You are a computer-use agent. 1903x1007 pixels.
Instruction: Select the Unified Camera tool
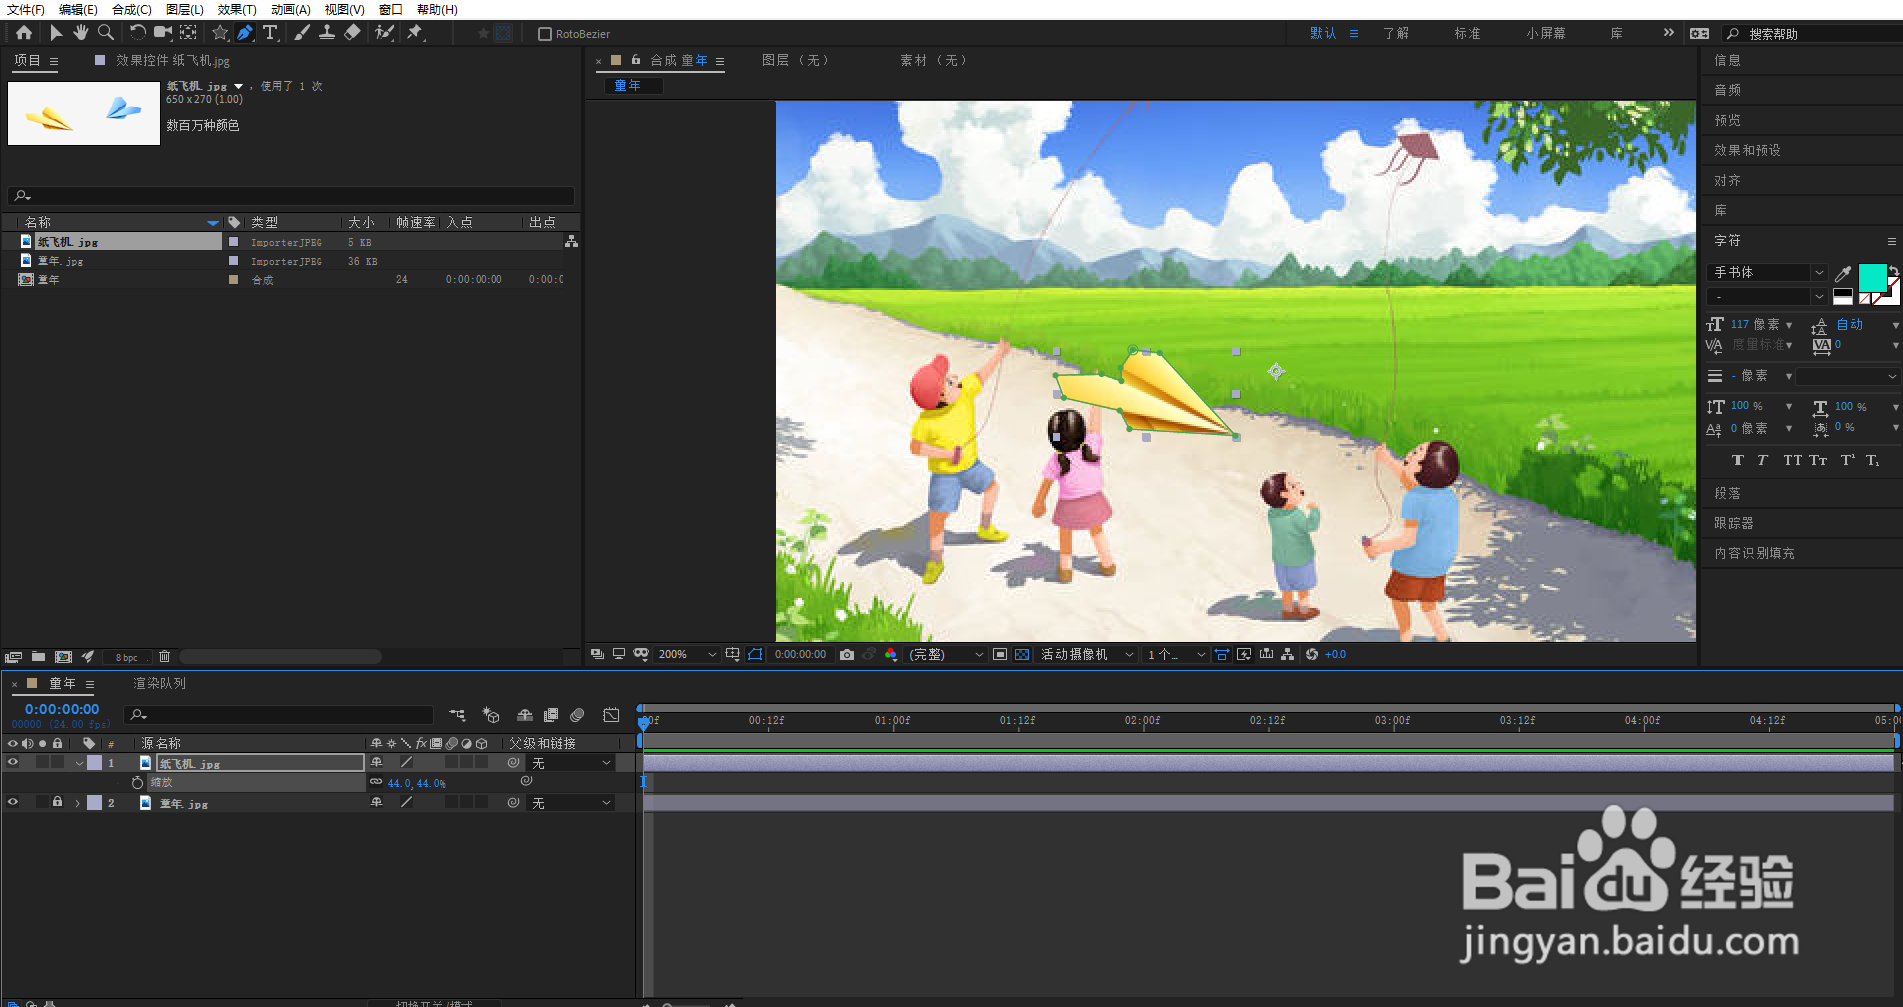click(163, 33)
